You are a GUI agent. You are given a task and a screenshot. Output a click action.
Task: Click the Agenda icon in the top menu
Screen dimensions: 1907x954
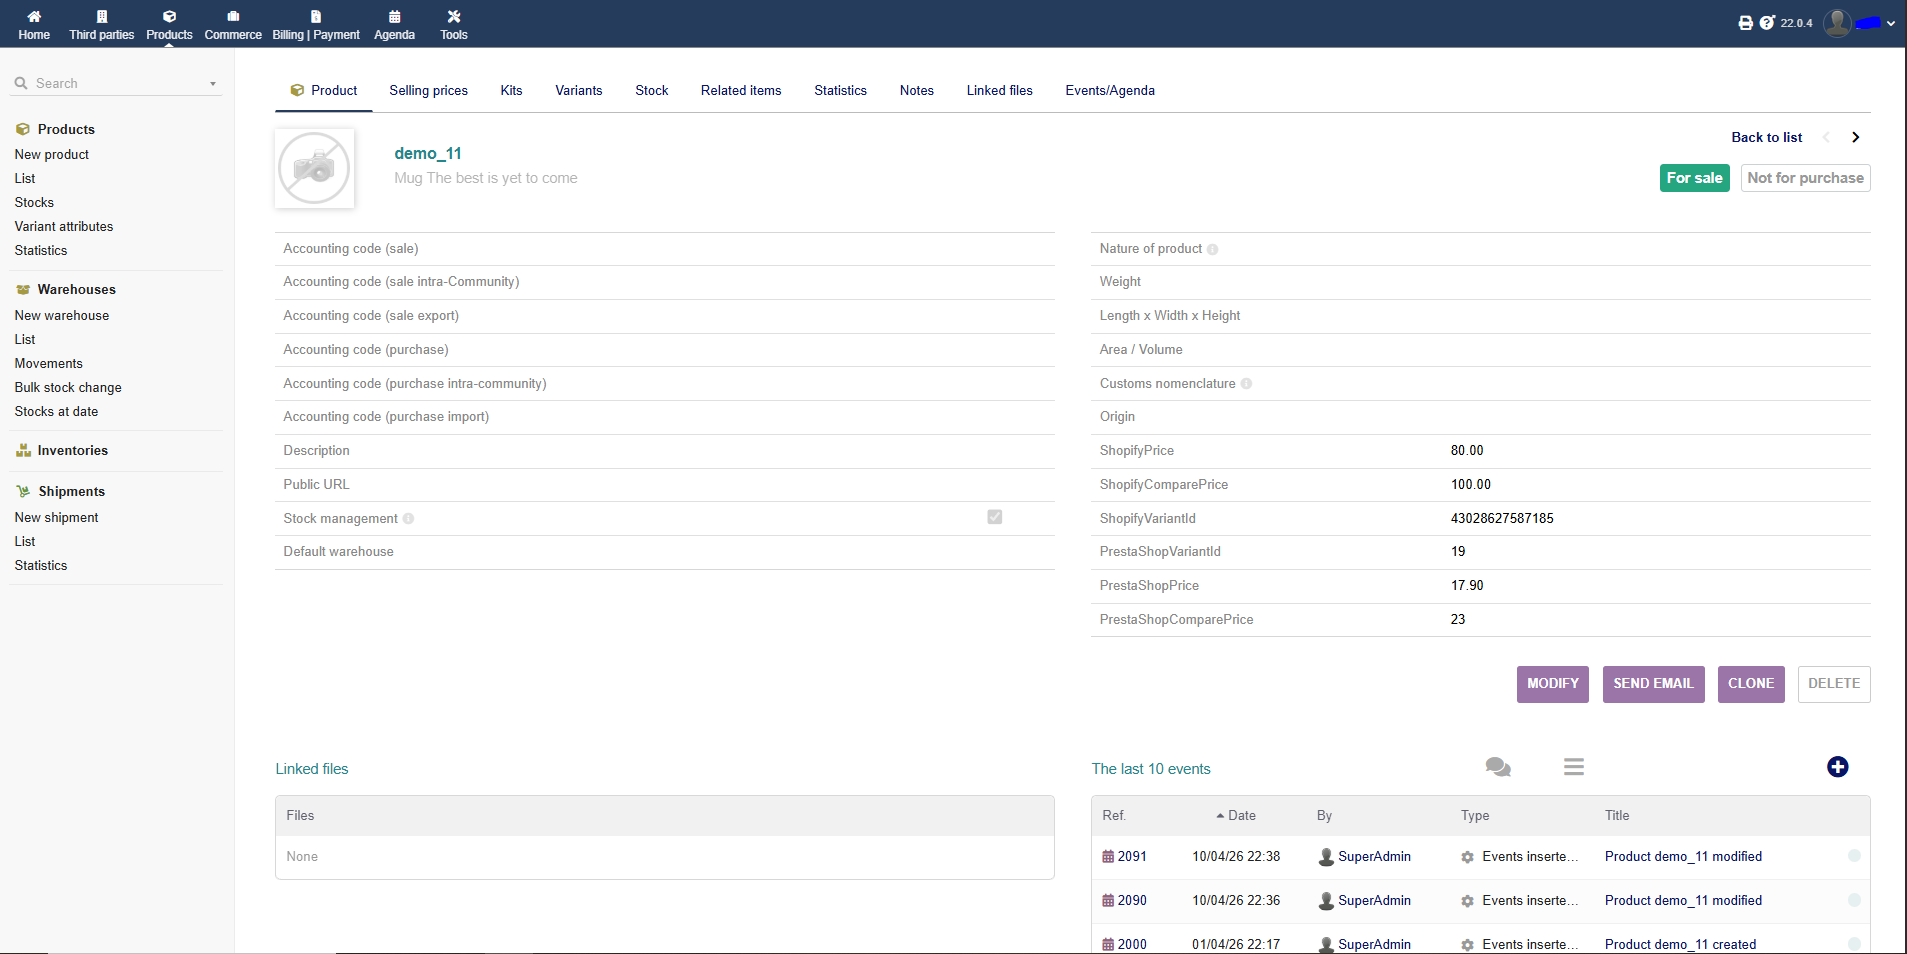coord(393,22)
